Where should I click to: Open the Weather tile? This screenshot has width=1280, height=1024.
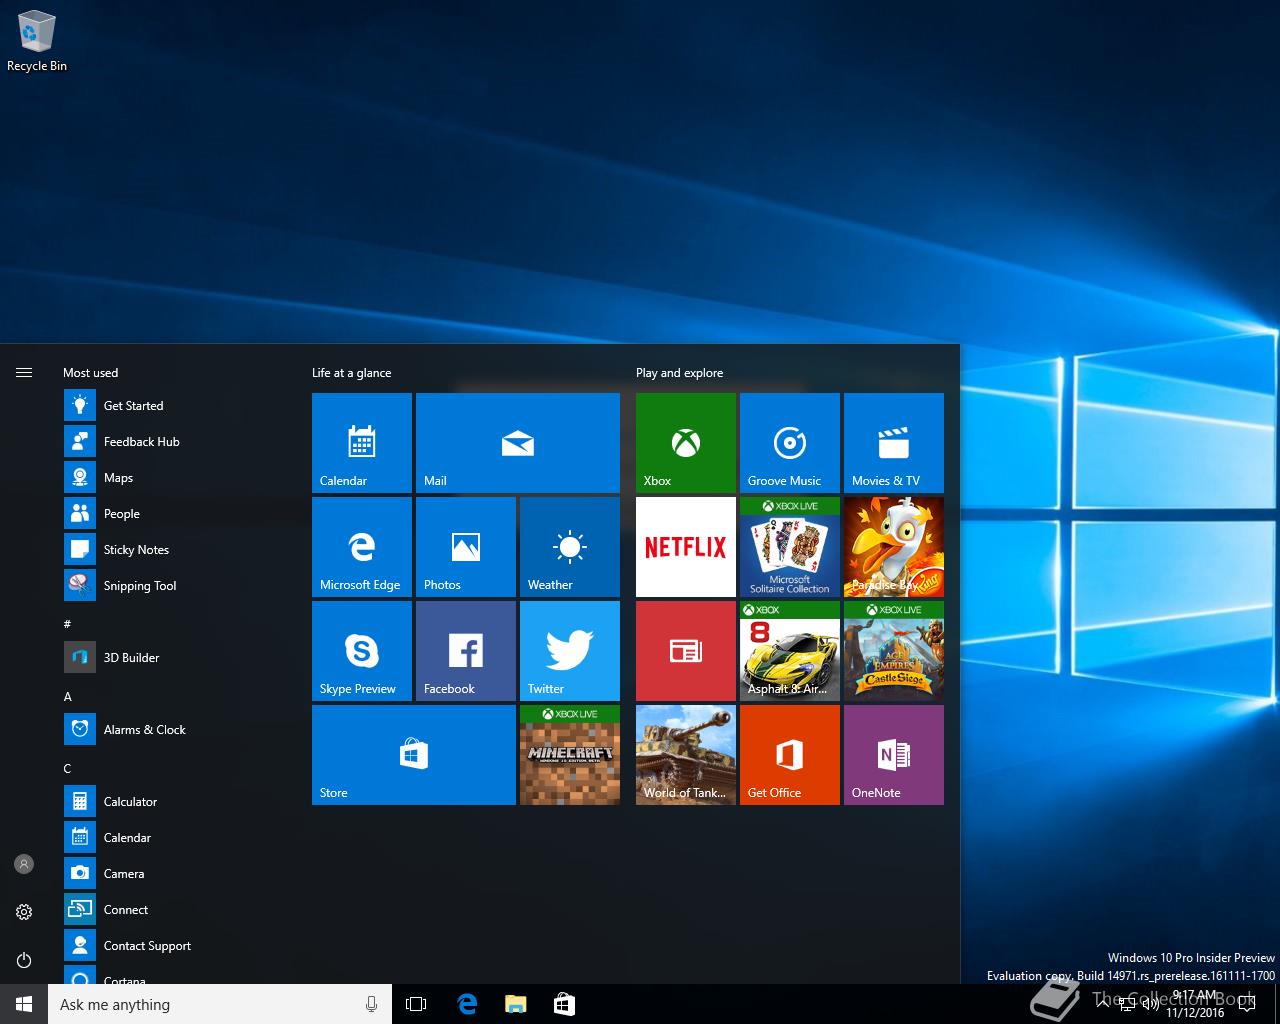570,547
